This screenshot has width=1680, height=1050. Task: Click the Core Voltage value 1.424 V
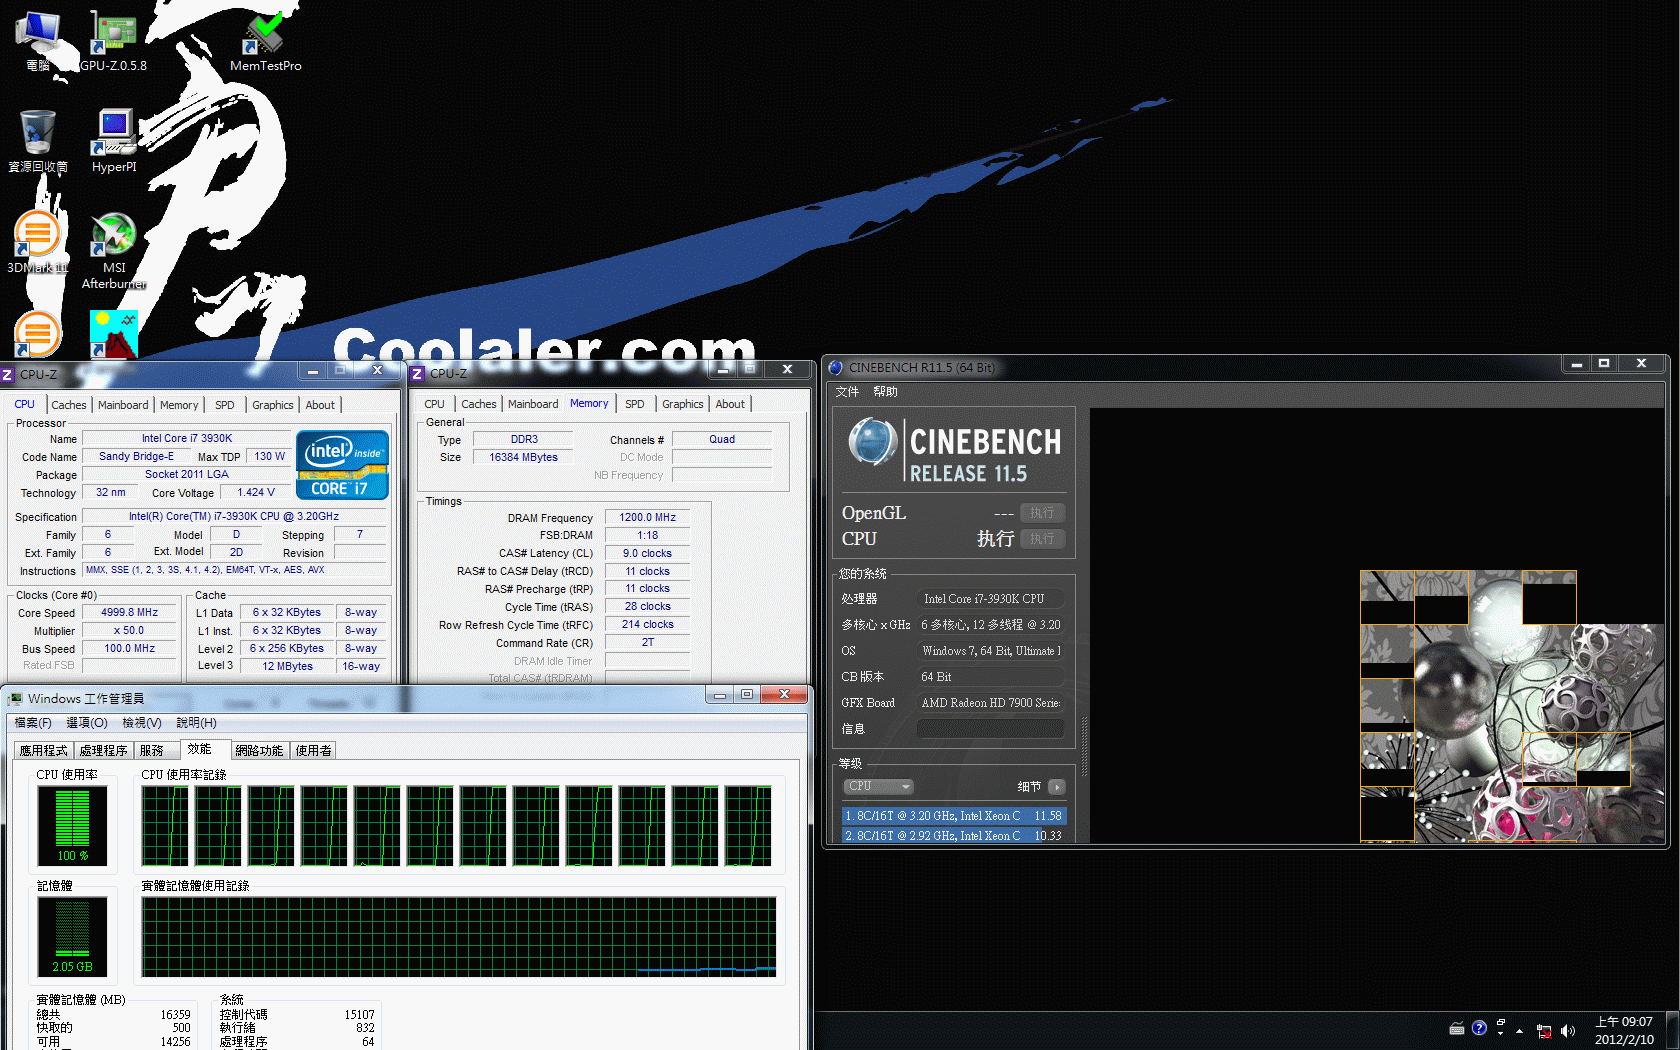[x=256, y=492]
